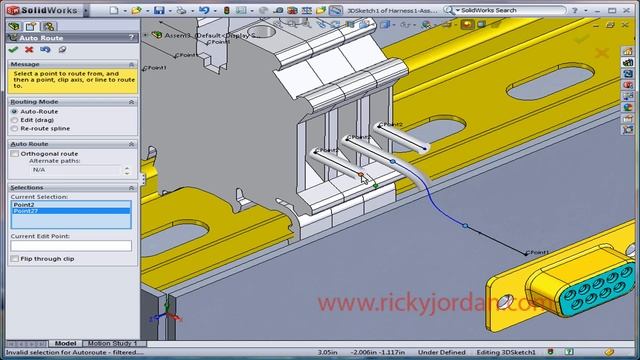The image size is (640, 360).
Task: Enable the Orthogonal route checkbox
Action: 15,153
